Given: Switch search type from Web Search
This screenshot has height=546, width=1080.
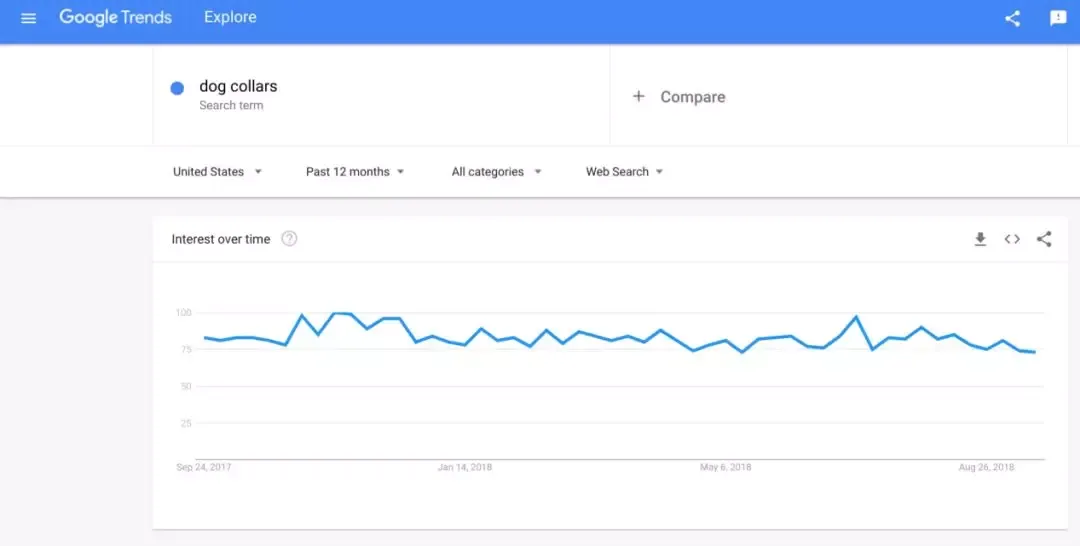Looking at the screenshot, I should pyautogui.click(x=624, y=171).
